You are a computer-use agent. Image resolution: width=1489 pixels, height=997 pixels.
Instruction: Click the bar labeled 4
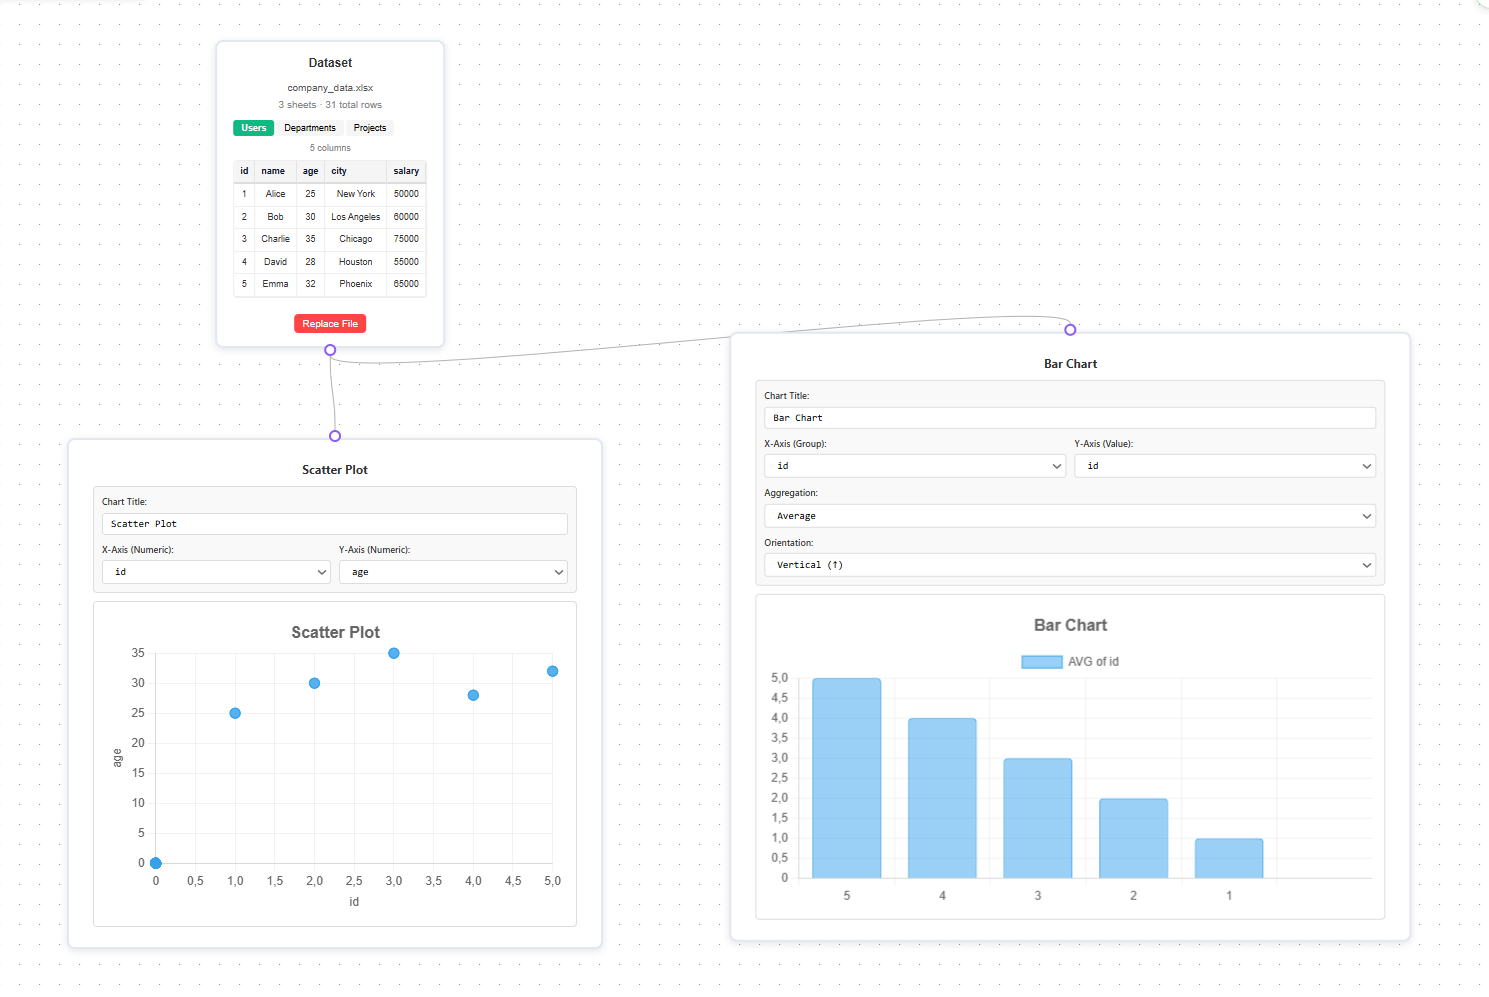click(942, 798)
